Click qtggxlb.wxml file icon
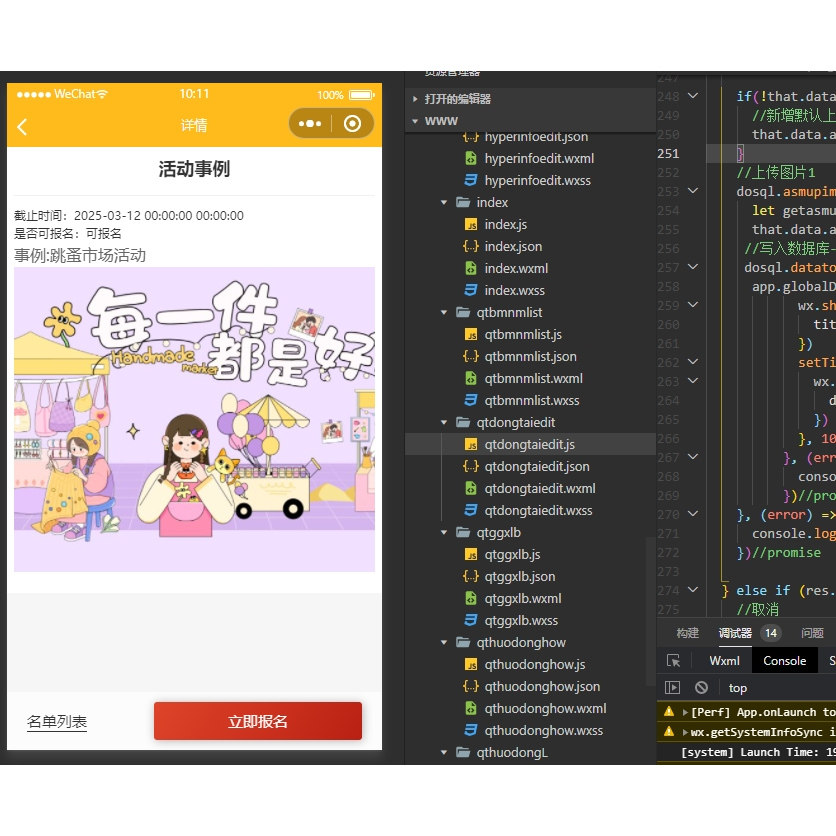 point(471,598)
